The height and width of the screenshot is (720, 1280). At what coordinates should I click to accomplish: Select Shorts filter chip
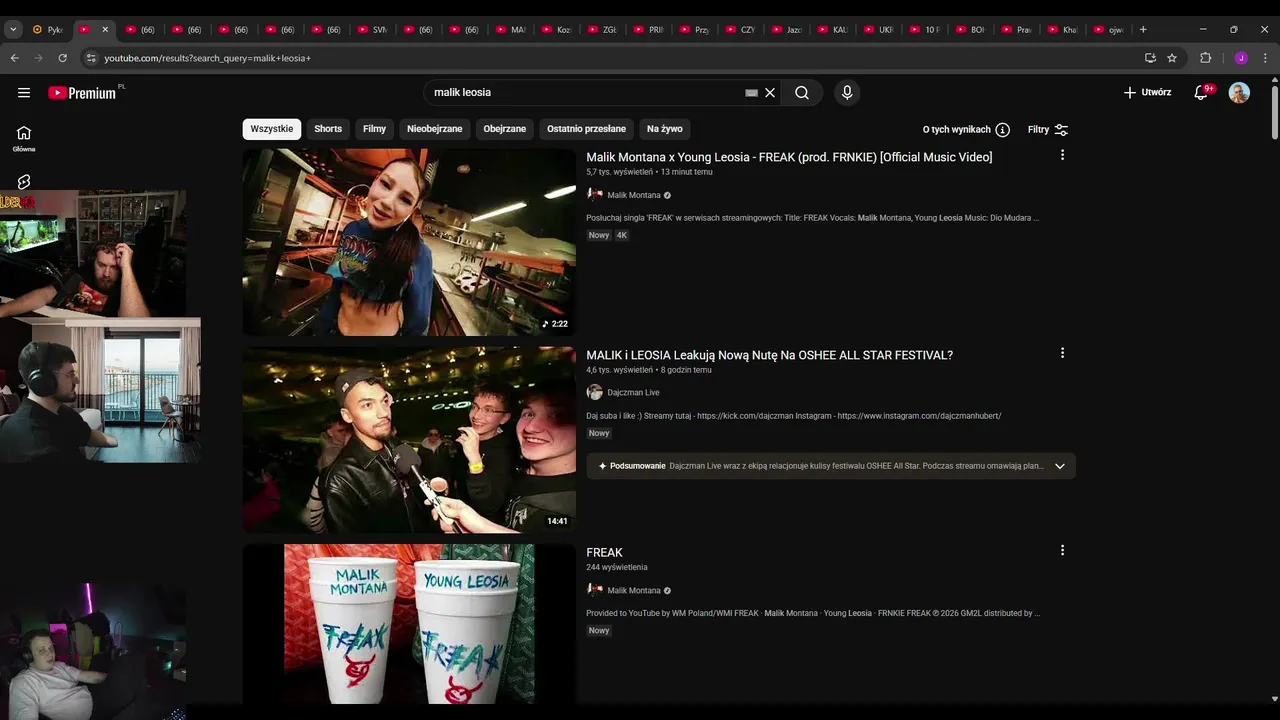(x=328, y=129)
